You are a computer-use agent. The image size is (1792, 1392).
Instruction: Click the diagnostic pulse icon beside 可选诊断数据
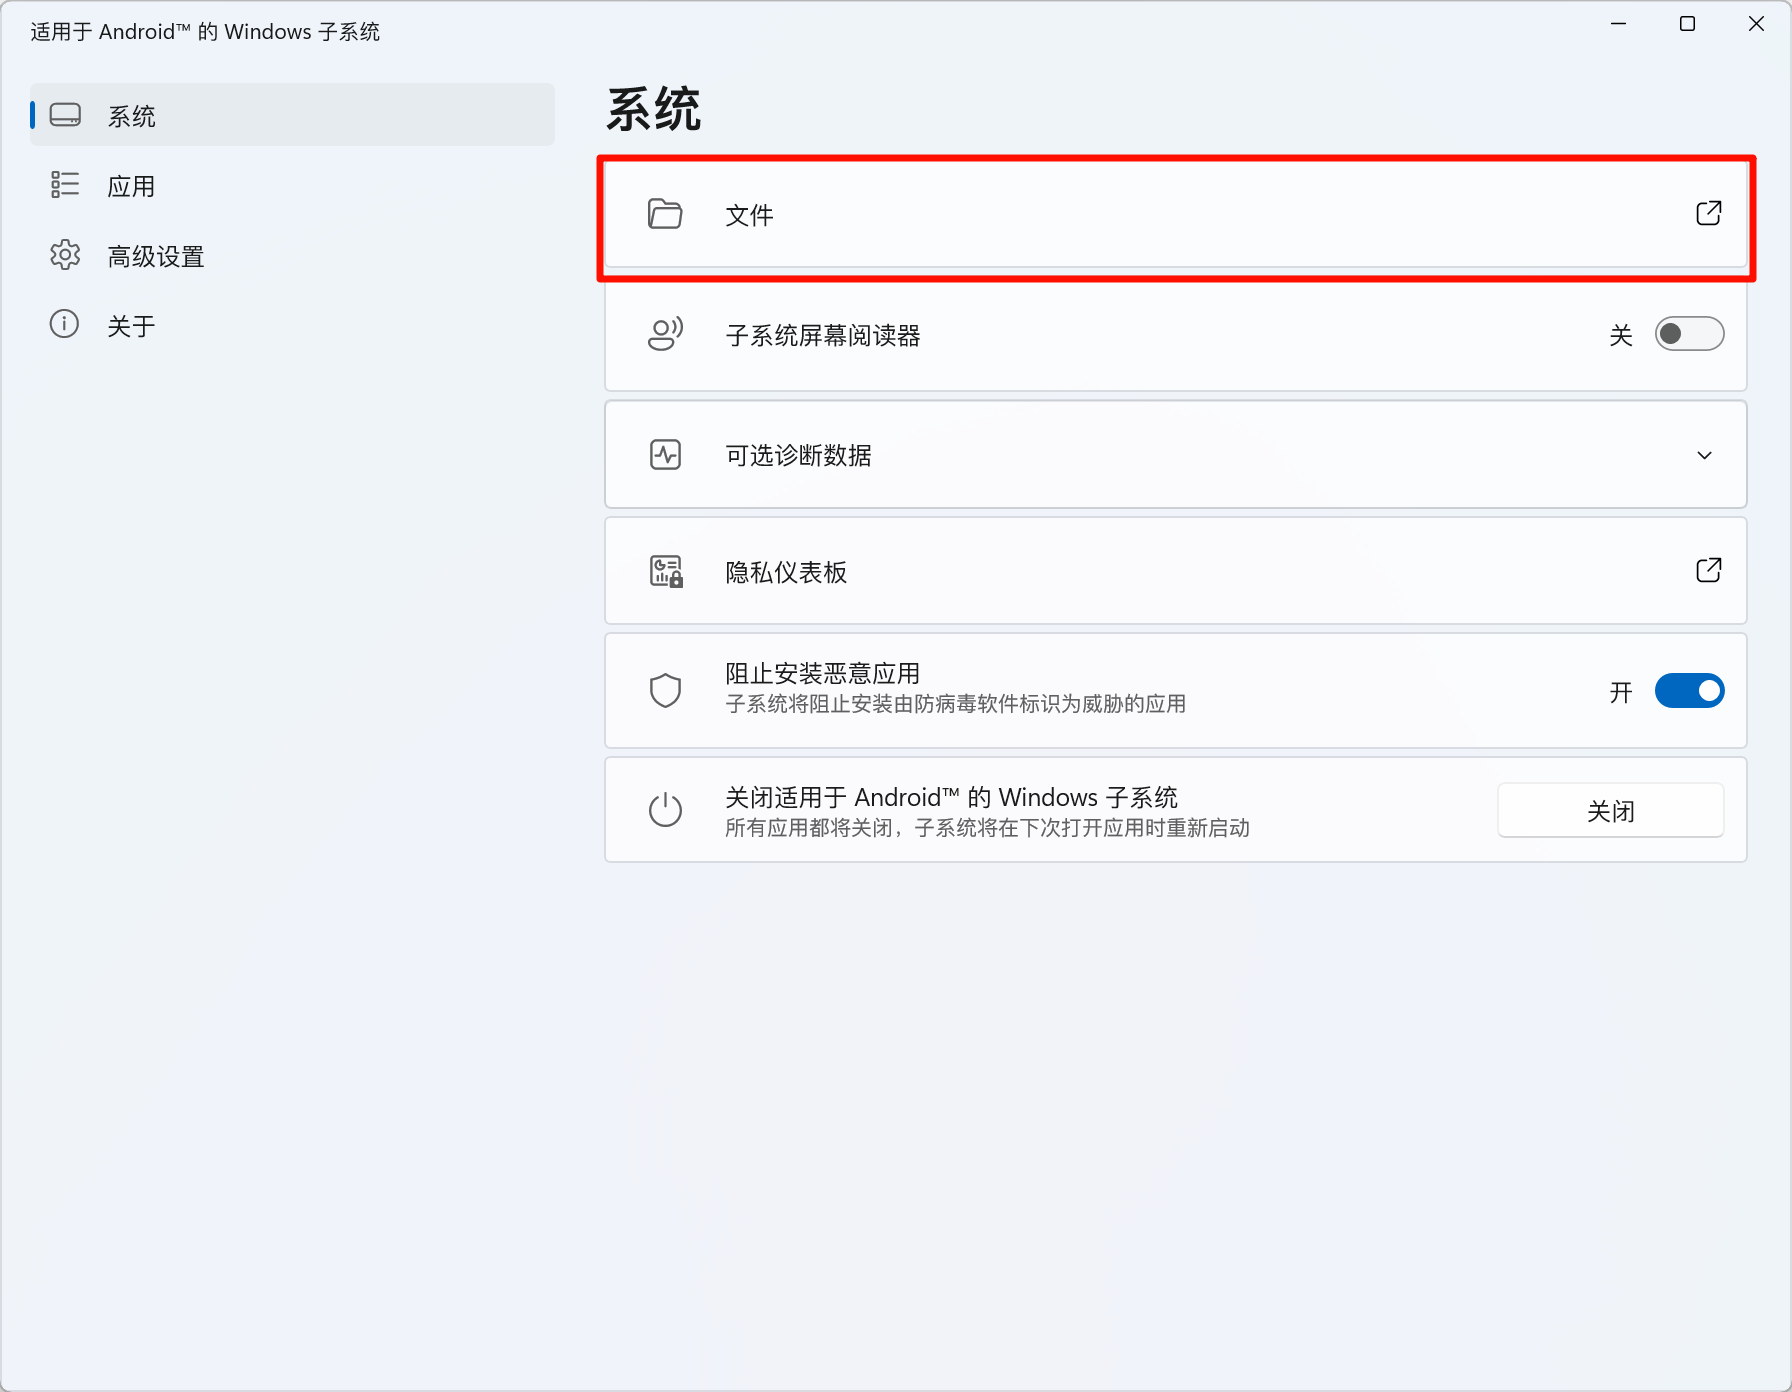tap(665, 455)
